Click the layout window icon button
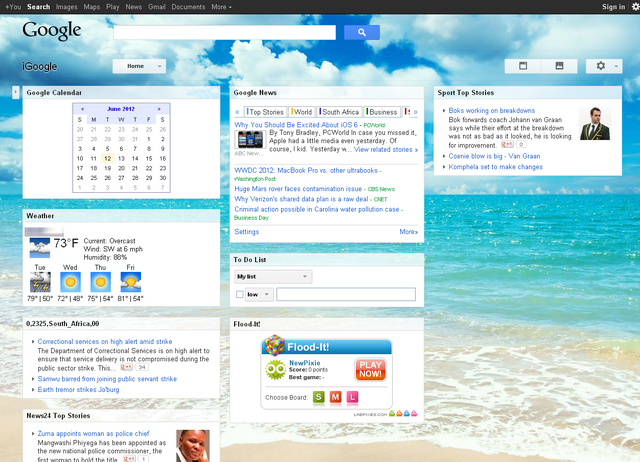The height and width of the screenshot is (462, 640). click(x=523, y=66)
